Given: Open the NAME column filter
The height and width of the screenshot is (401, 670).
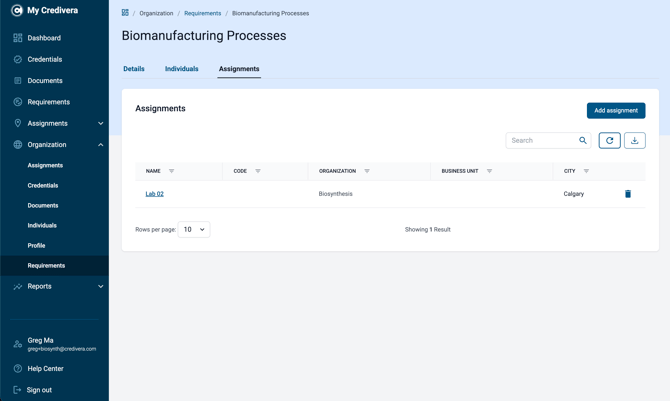Looking at the screenshot, I should pos(171,171).
